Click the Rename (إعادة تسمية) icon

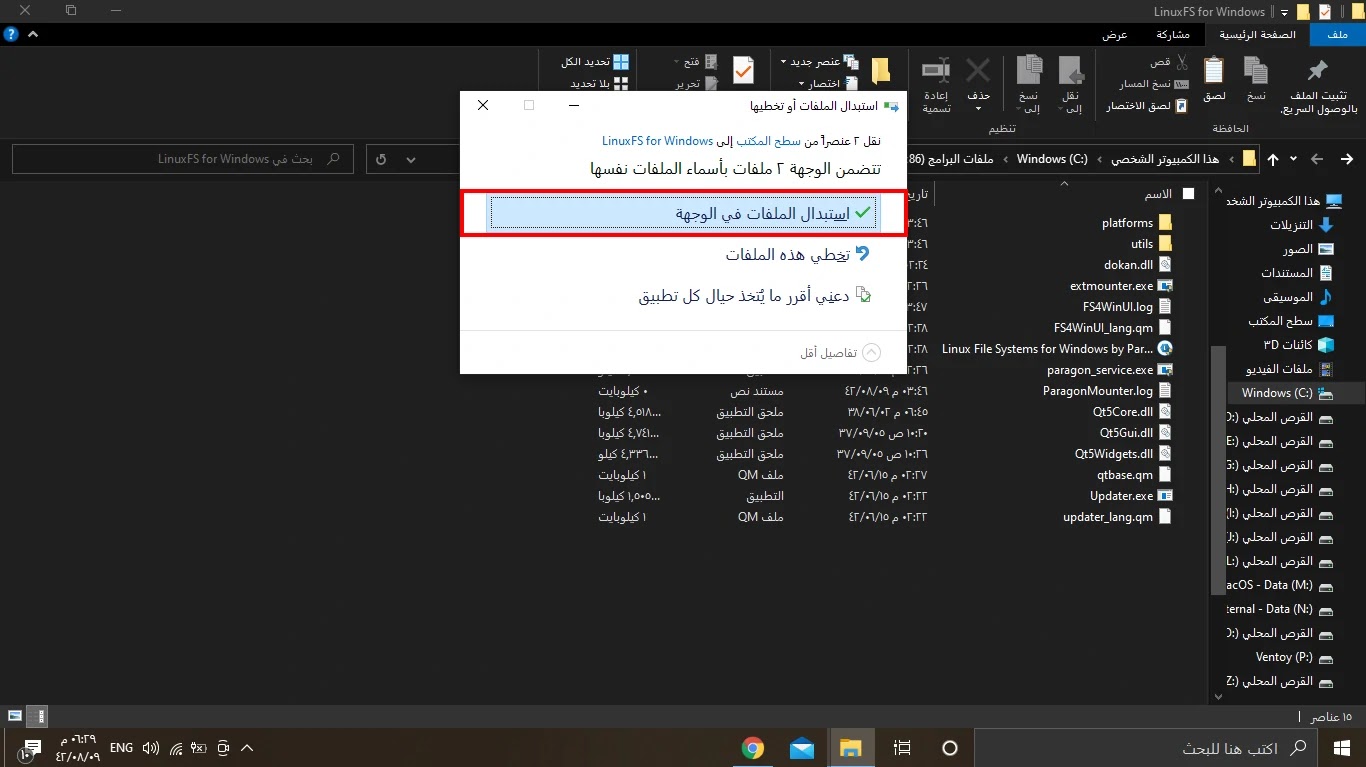tap(936, 72)
